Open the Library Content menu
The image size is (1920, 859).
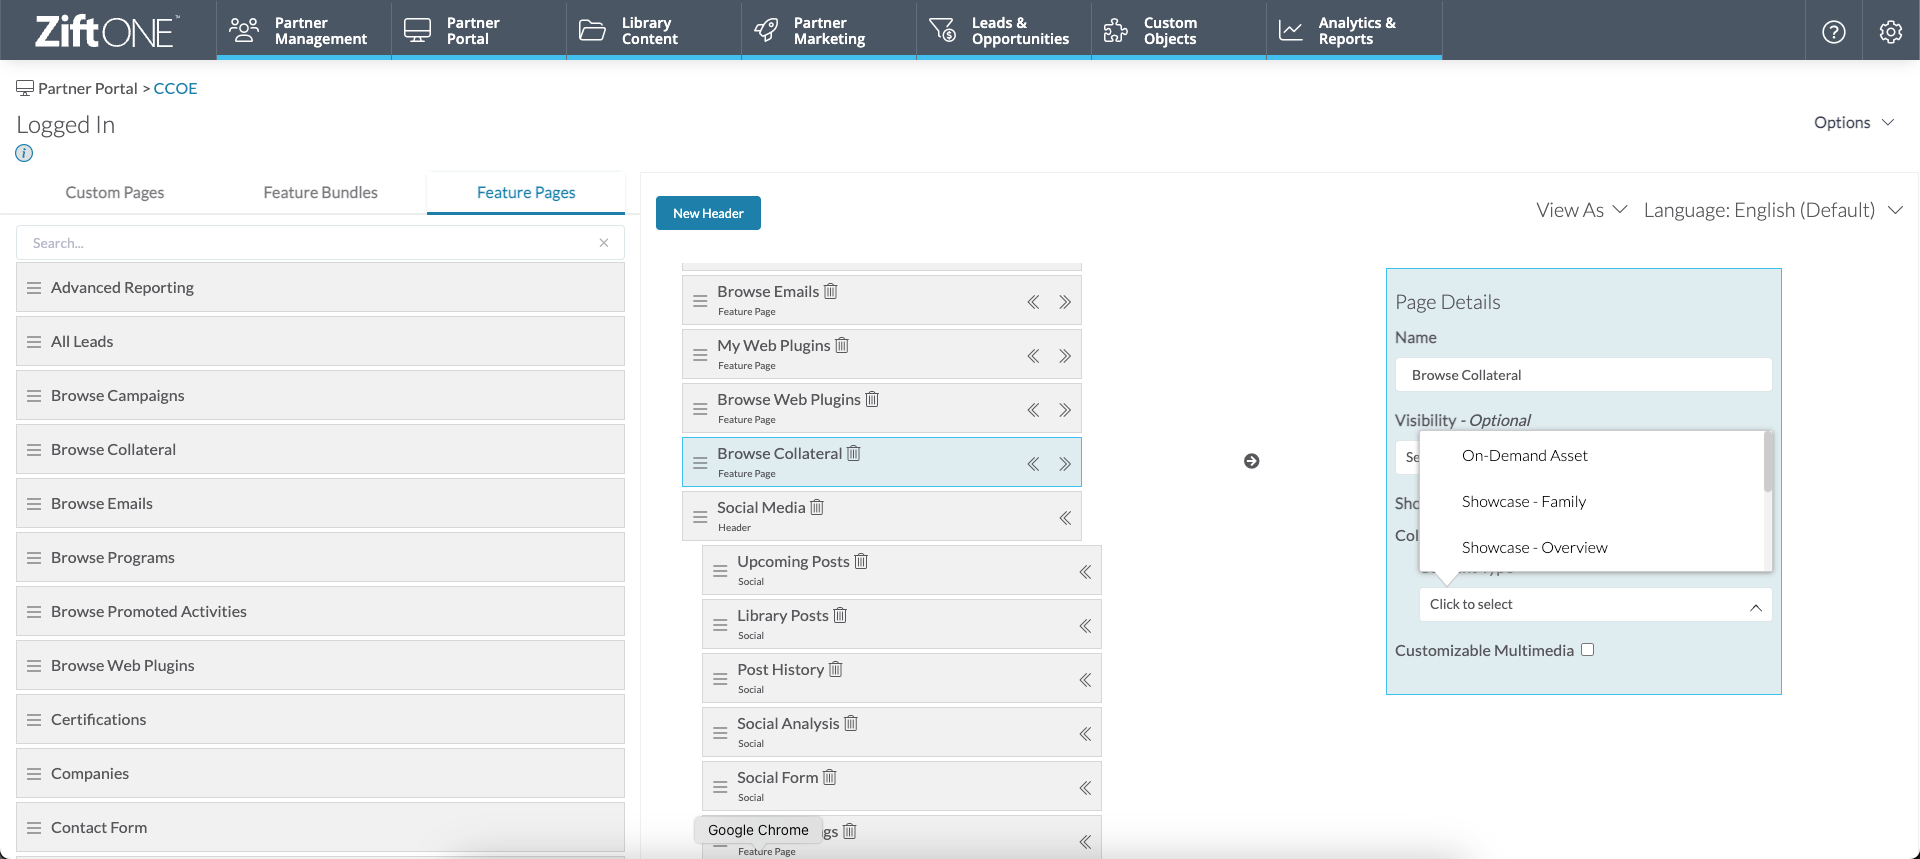pos(653,30)
